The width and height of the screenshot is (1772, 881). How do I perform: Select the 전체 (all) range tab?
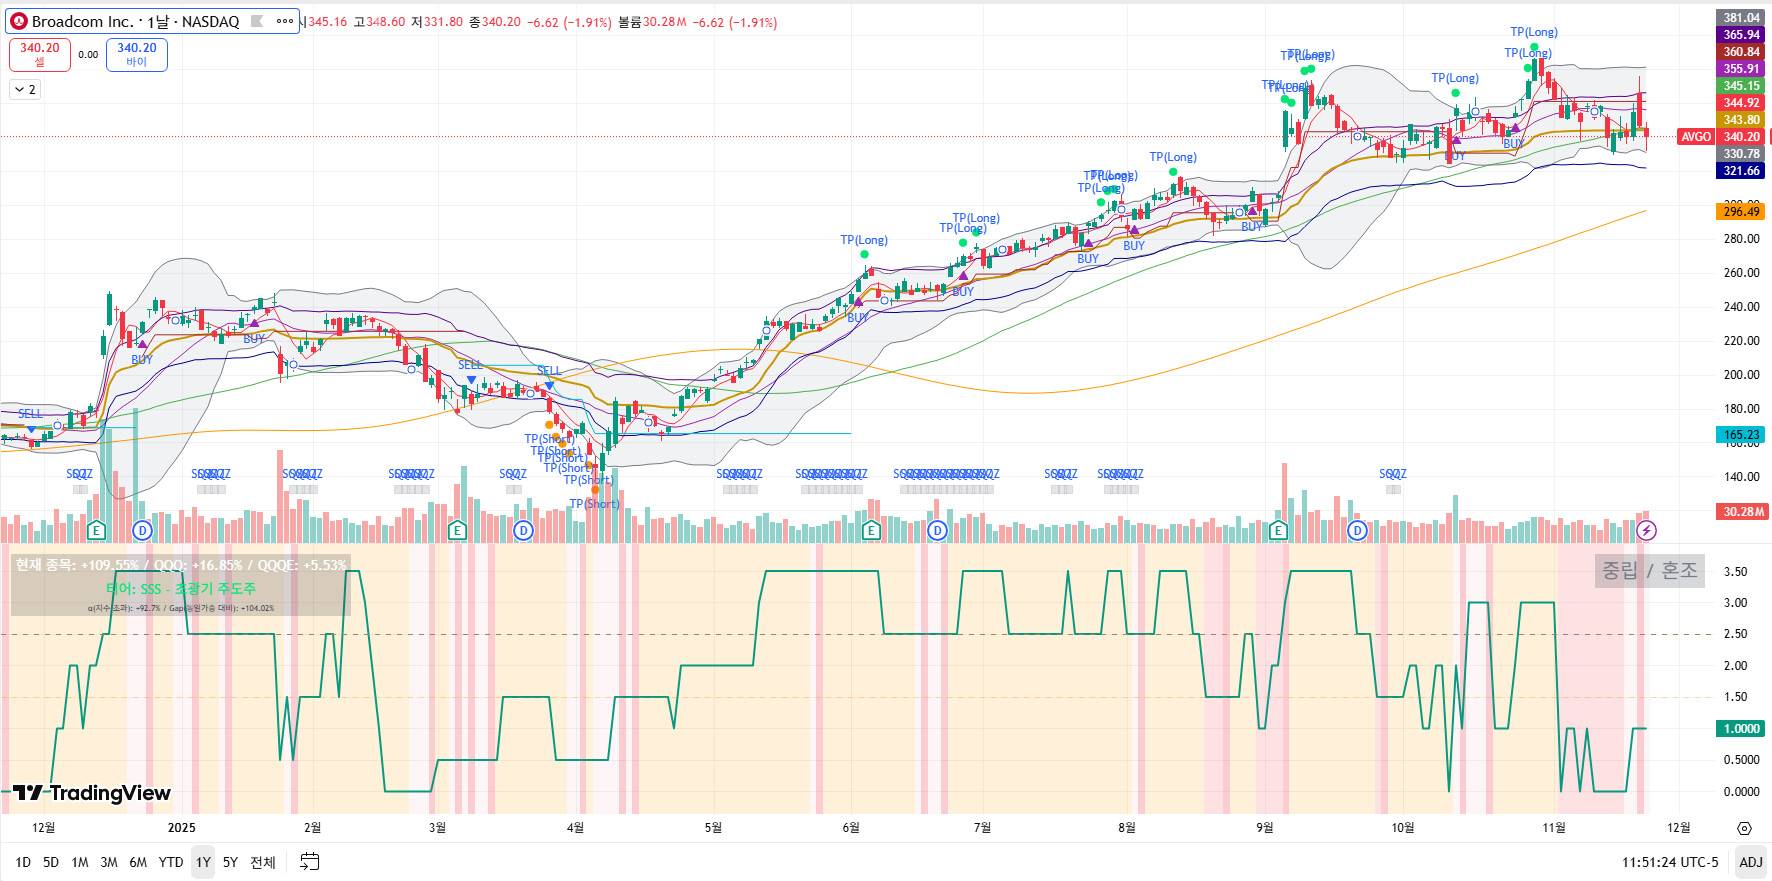[263, 862]
